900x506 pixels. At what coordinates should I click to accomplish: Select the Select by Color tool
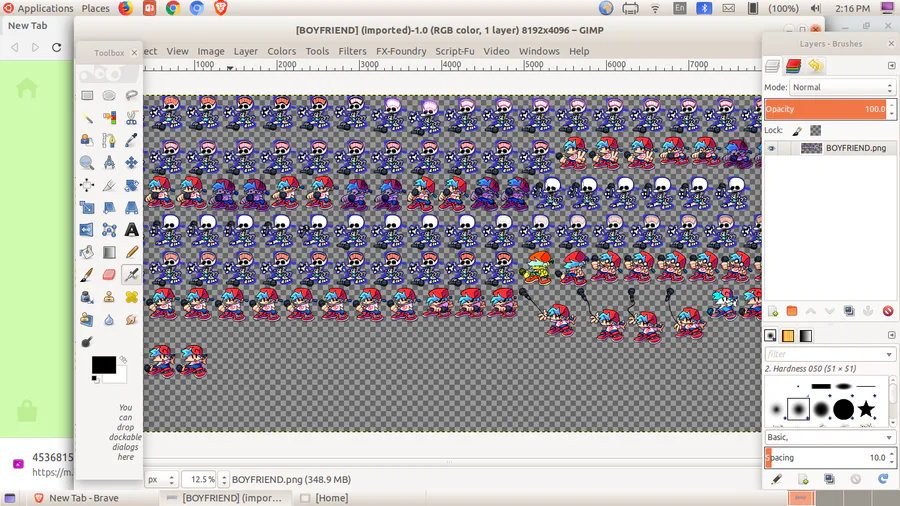coord(109,118)
